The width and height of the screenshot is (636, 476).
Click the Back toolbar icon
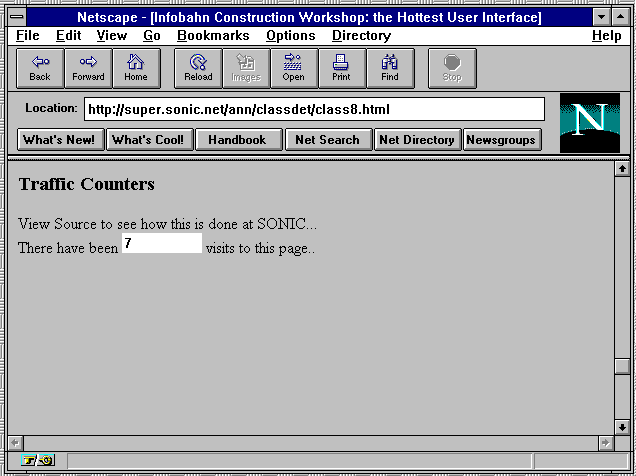click(x=40, y=68)
